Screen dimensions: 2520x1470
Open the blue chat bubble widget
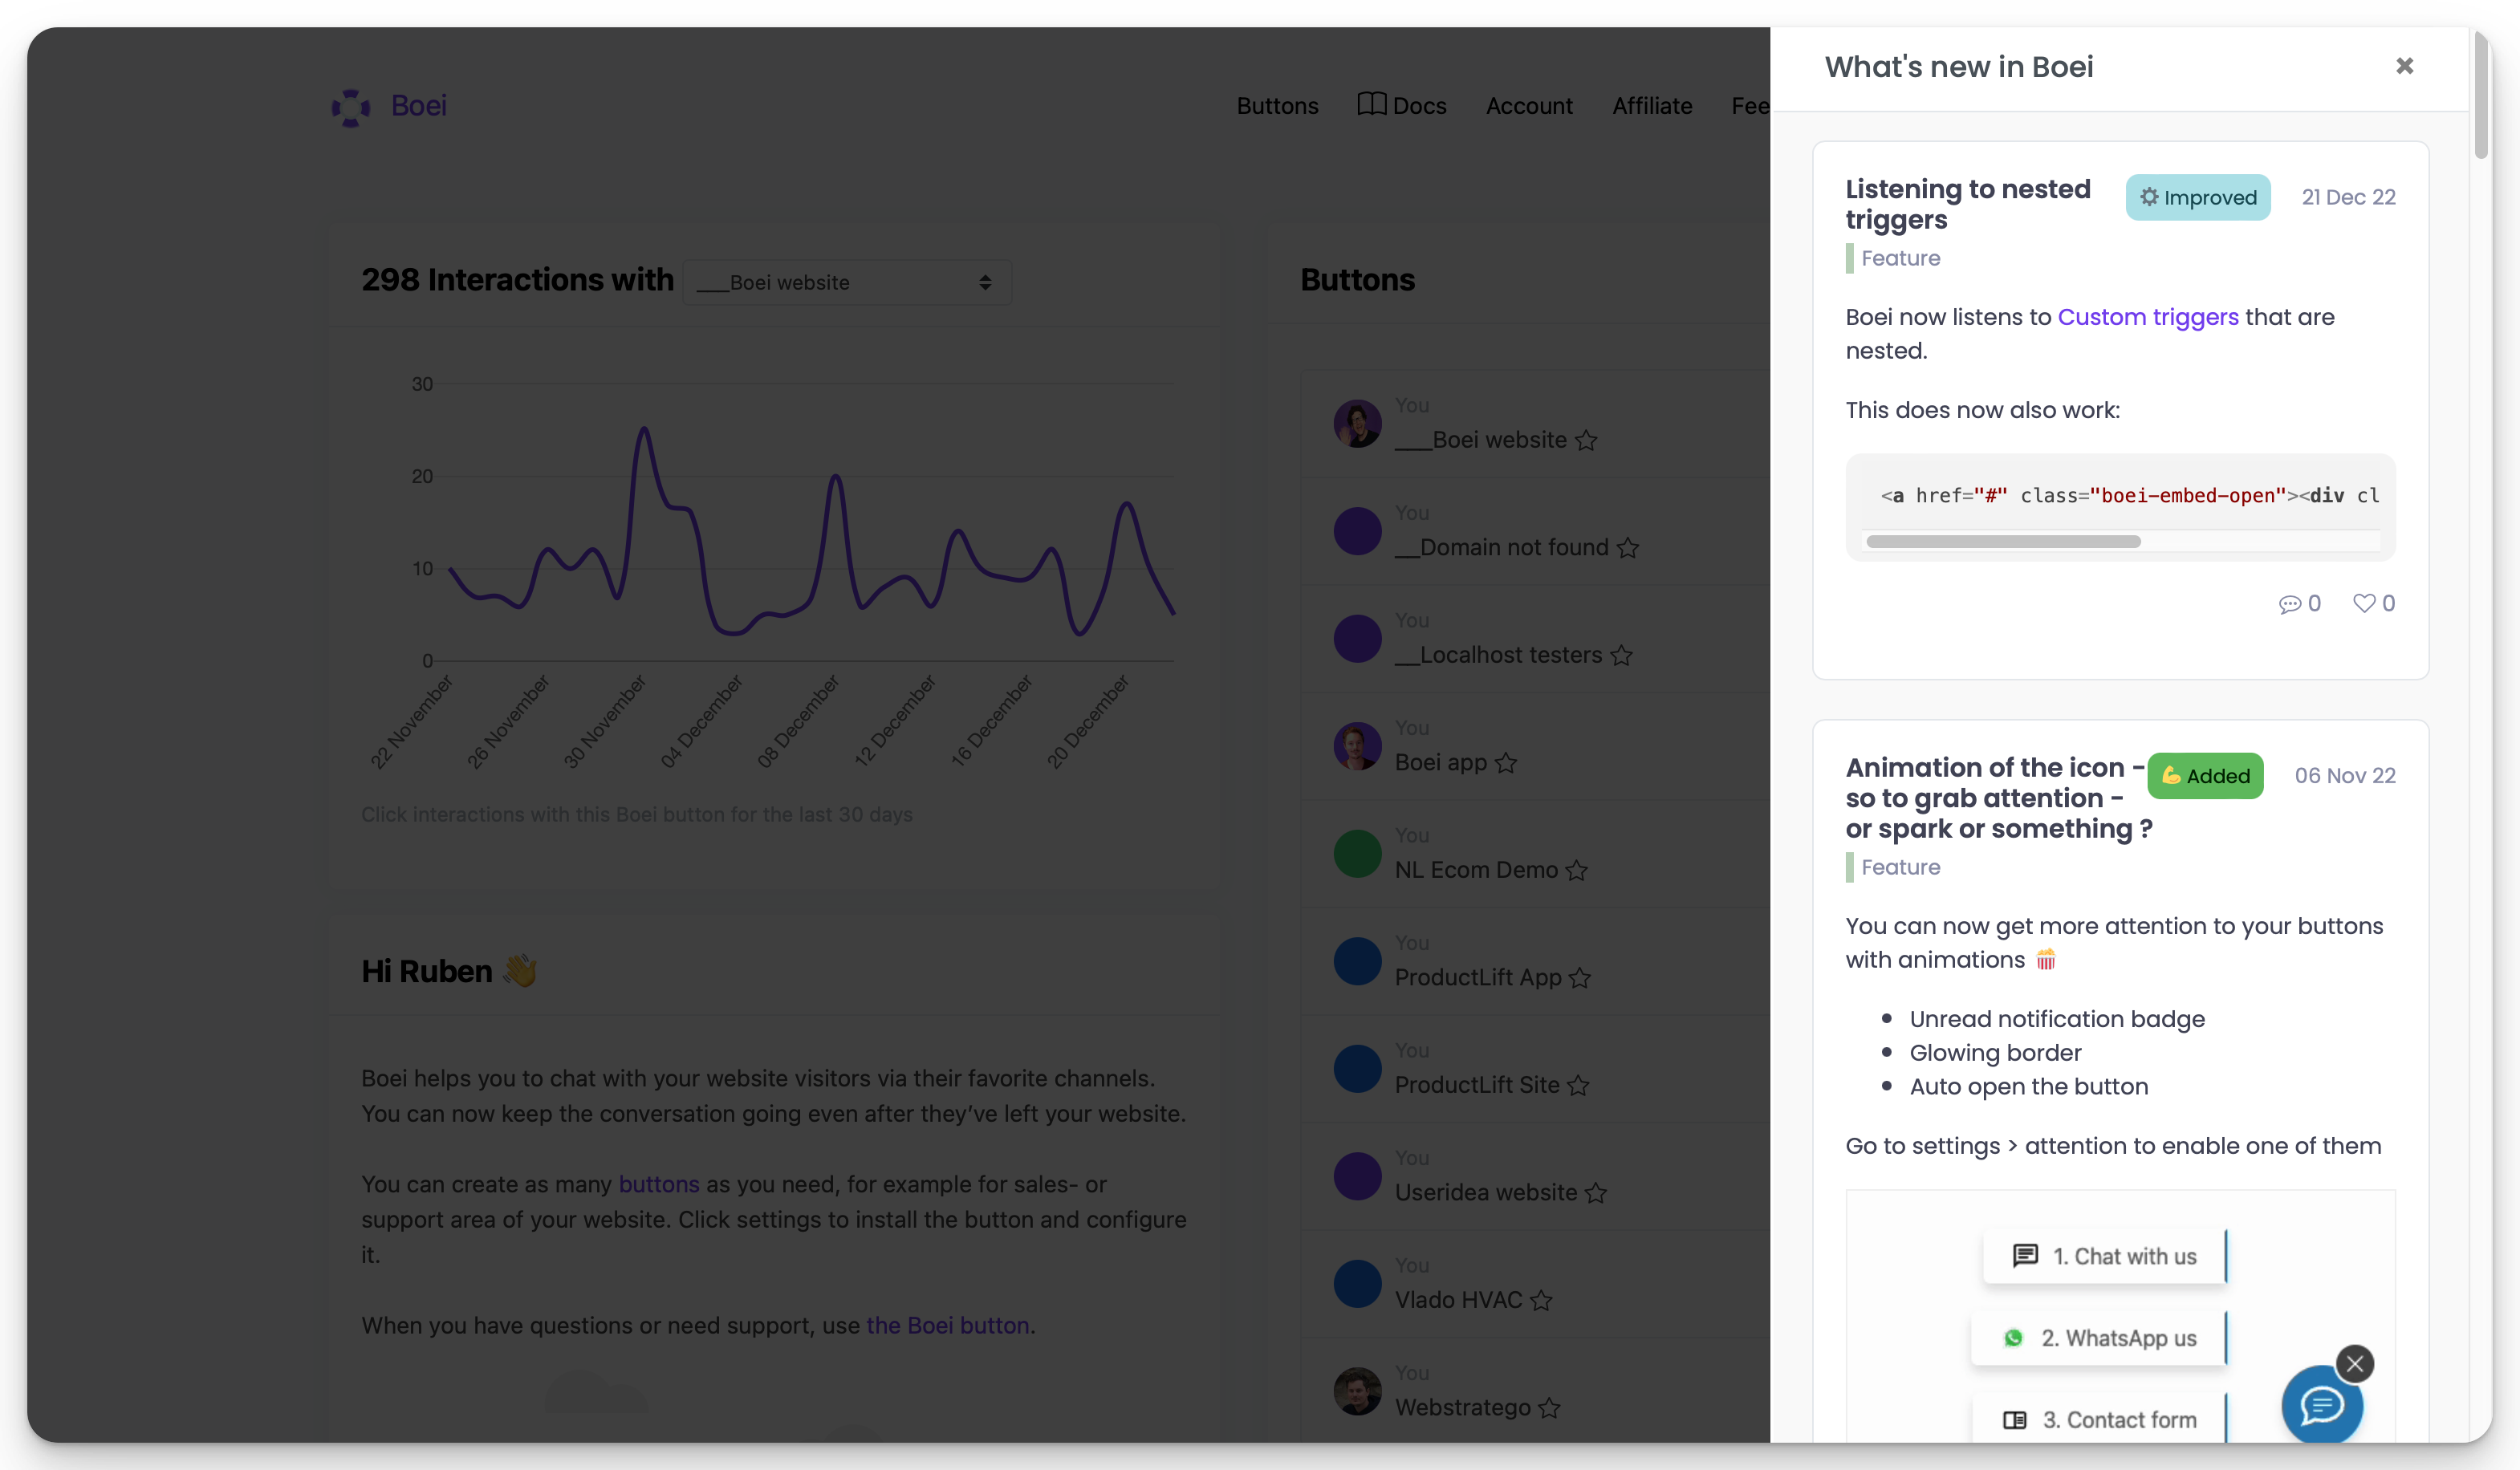(x=2322, y=1406)
